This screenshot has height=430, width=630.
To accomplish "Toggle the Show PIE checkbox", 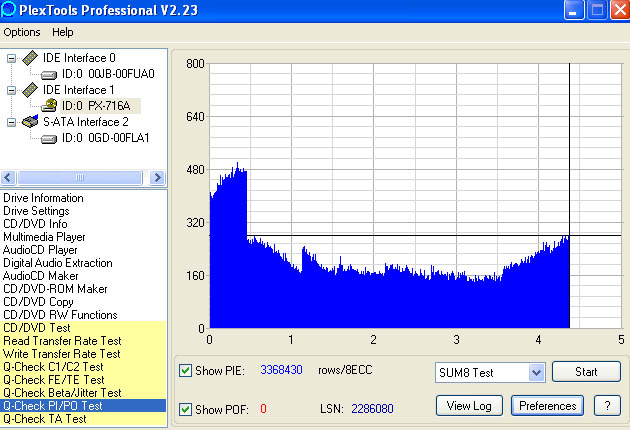I will [185, 370].
